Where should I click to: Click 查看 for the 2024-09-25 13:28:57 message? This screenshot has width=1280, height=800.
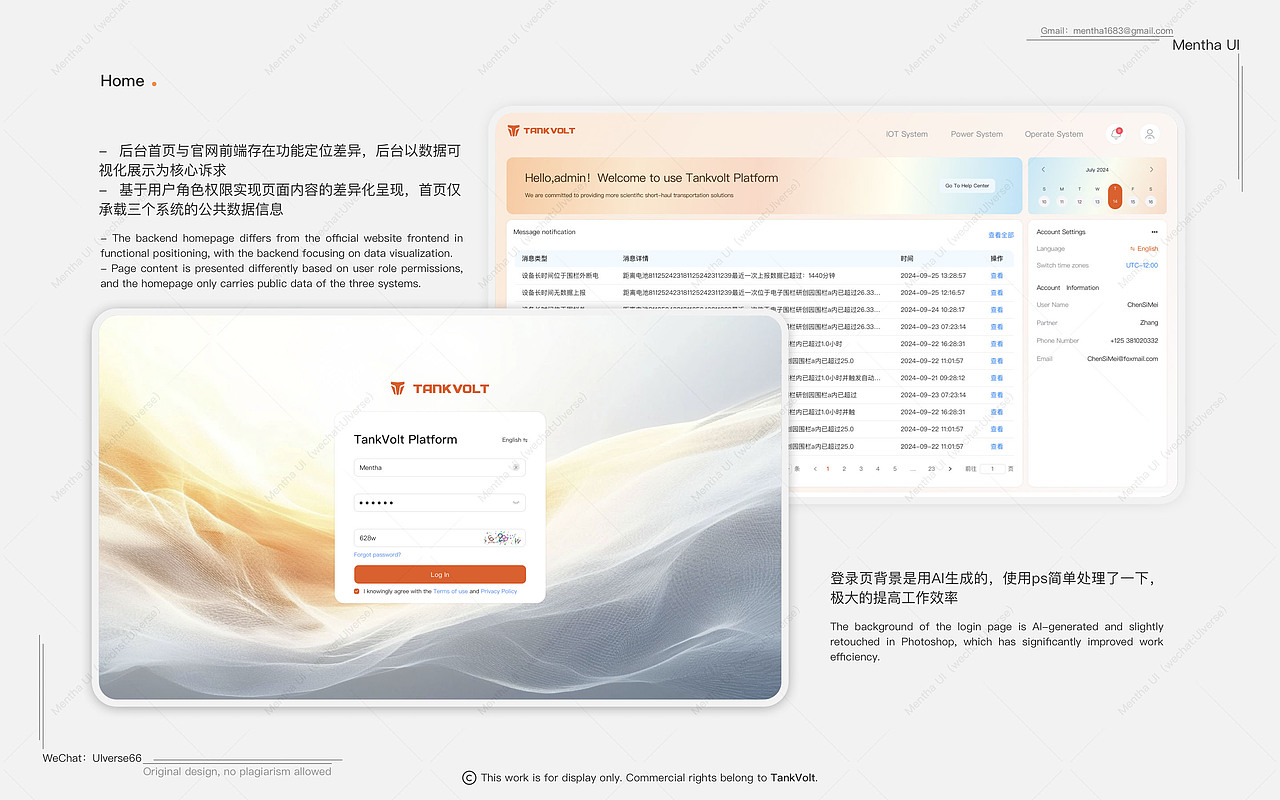click(996, 276)
